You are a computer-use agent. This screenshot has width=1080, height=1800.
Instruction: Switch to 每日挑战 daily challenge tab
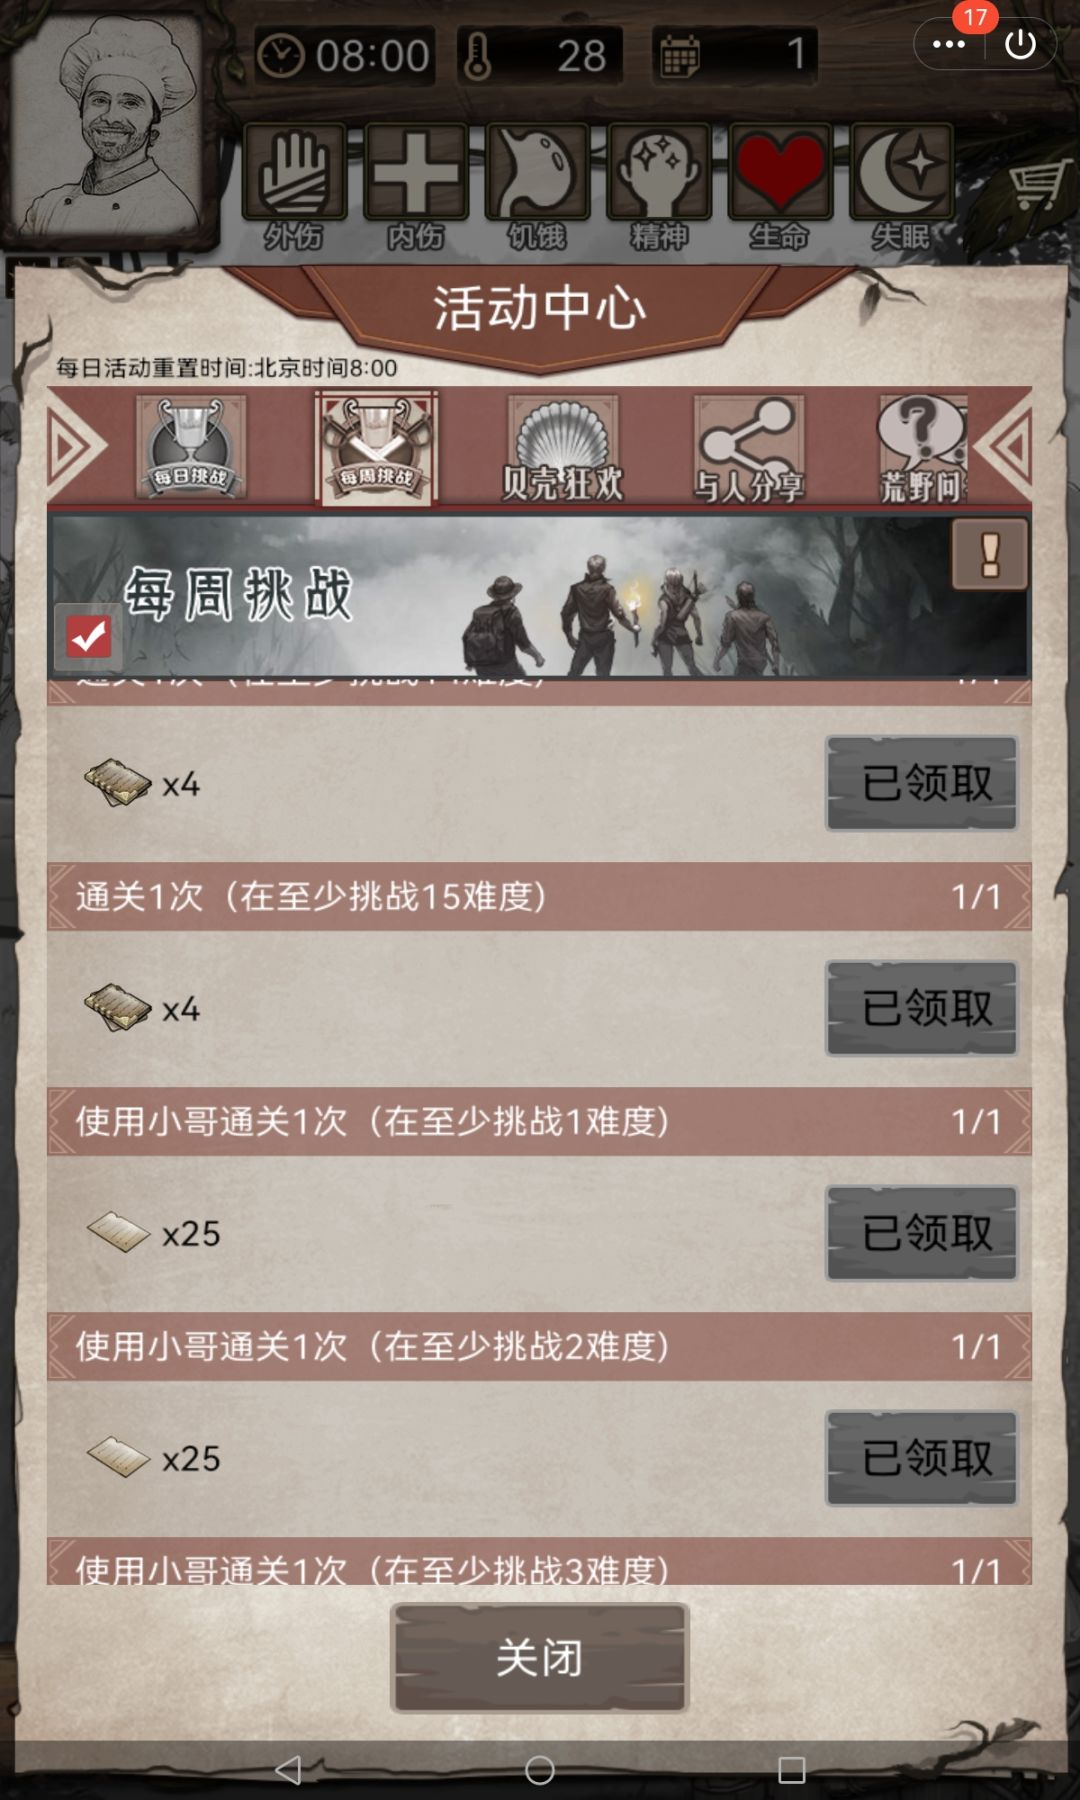coord(191,446)
